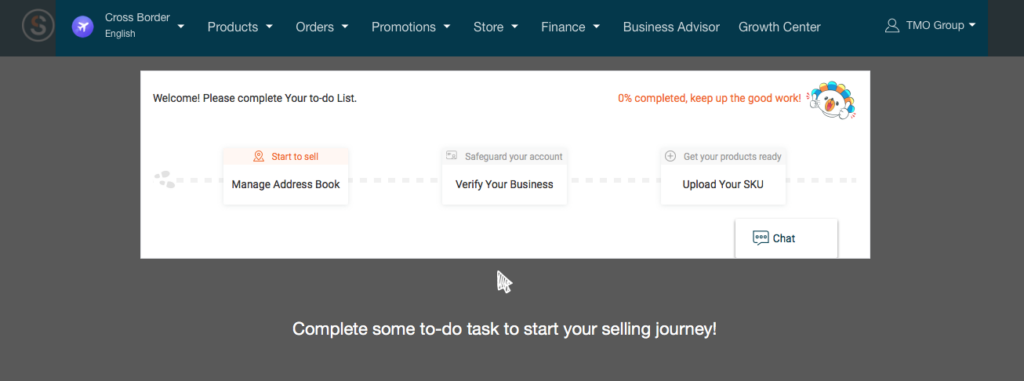Click the location pin Start to sell icon
1024x381 pixels.
click(259, 156)
